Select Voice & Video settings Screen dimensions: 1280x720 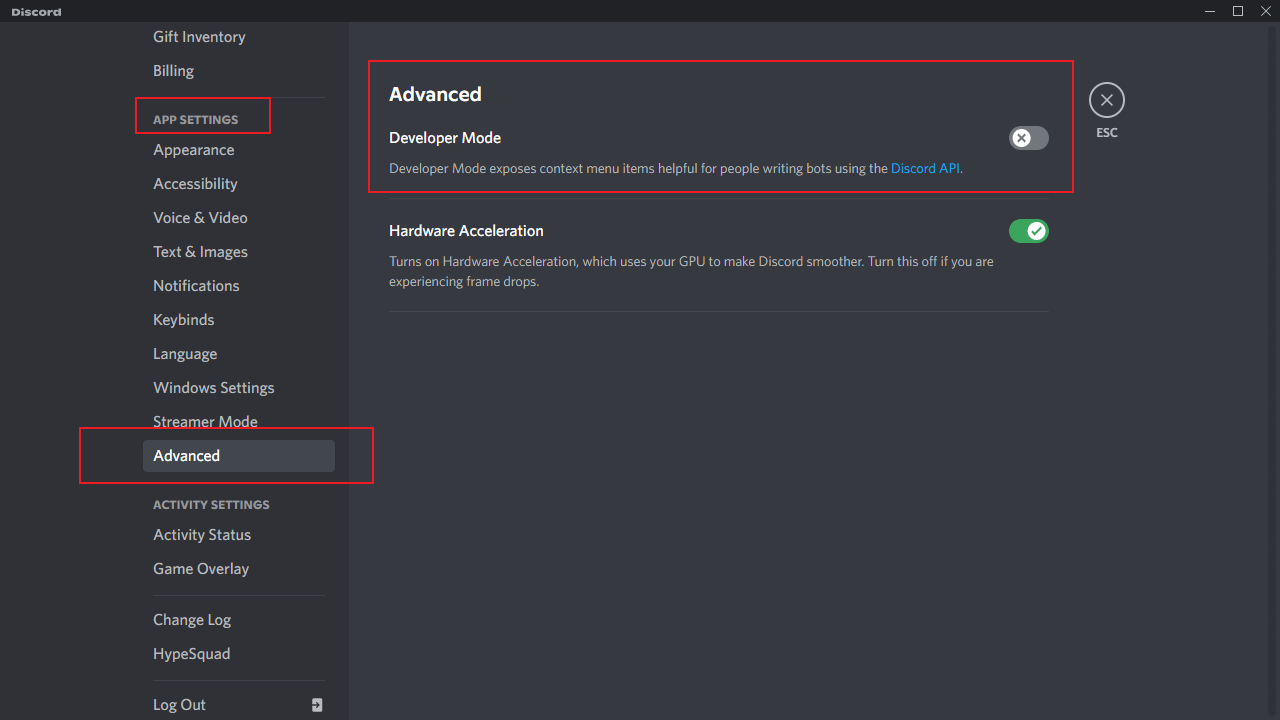click(x=200, y=218)
